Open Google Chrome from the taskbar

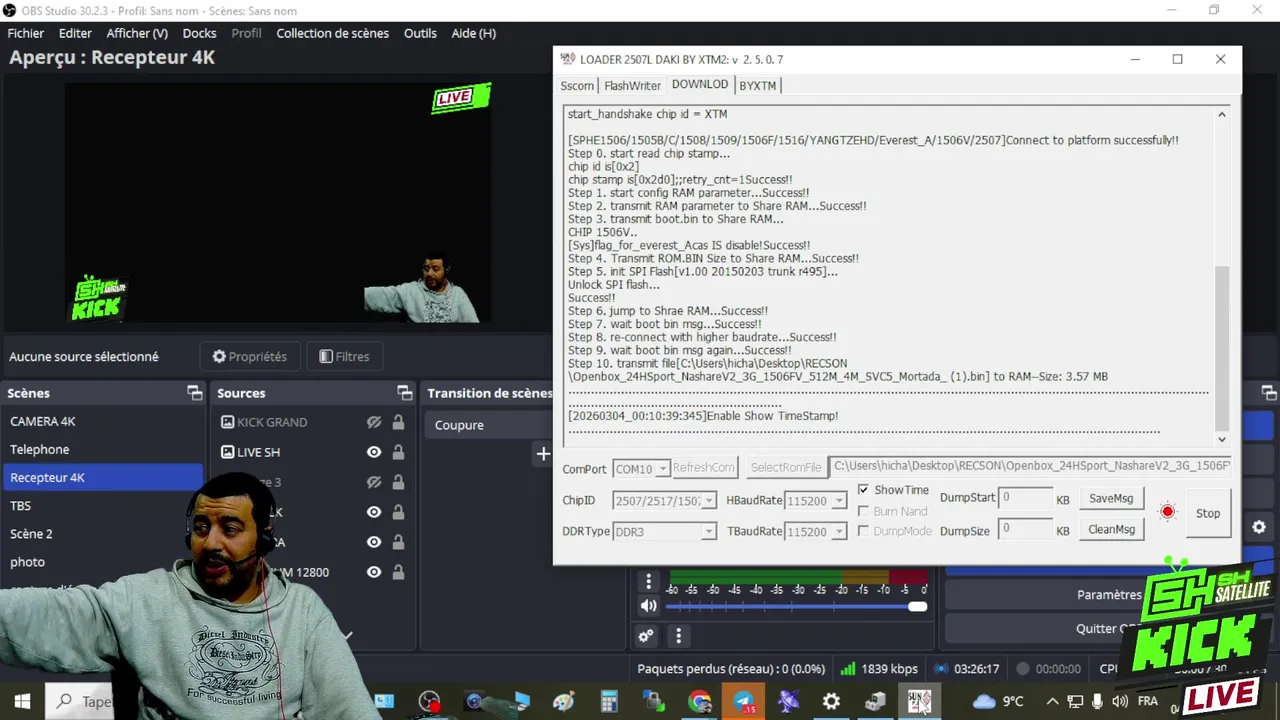(x=700, y=702)
